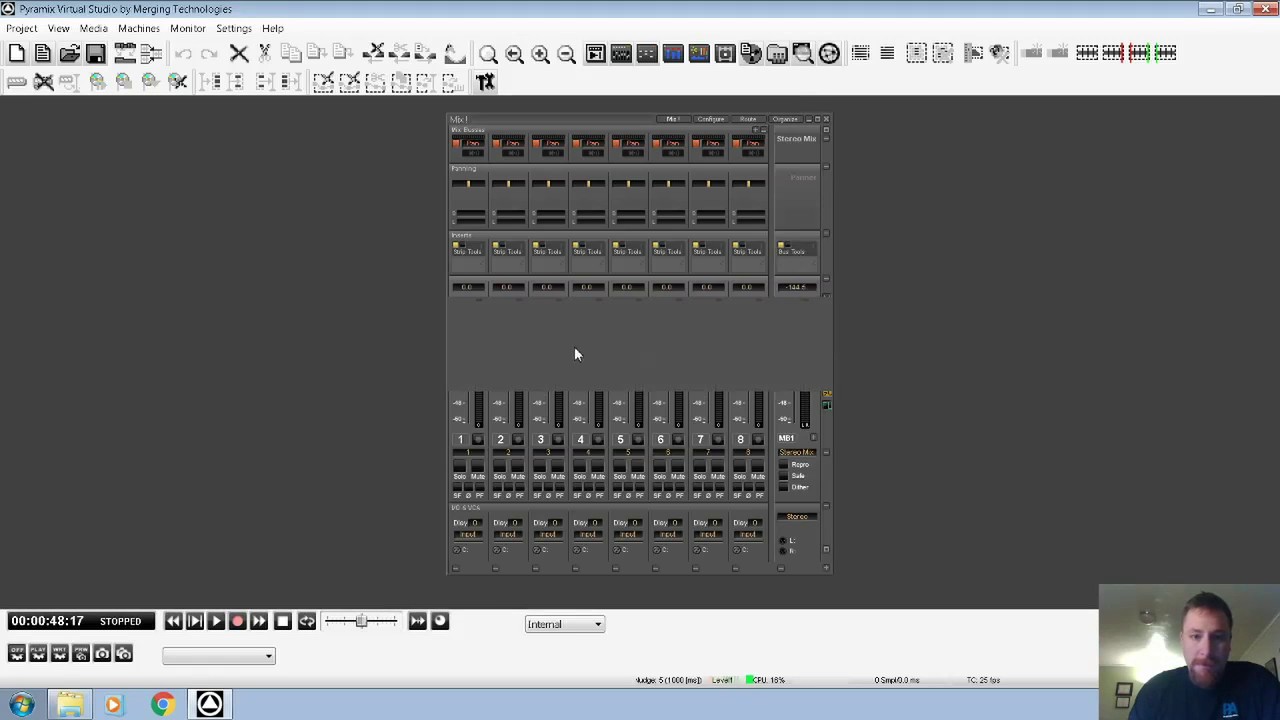Toggle the phase invert Ø button on channel 5
1280x720 pixels.
click(628, 487)
